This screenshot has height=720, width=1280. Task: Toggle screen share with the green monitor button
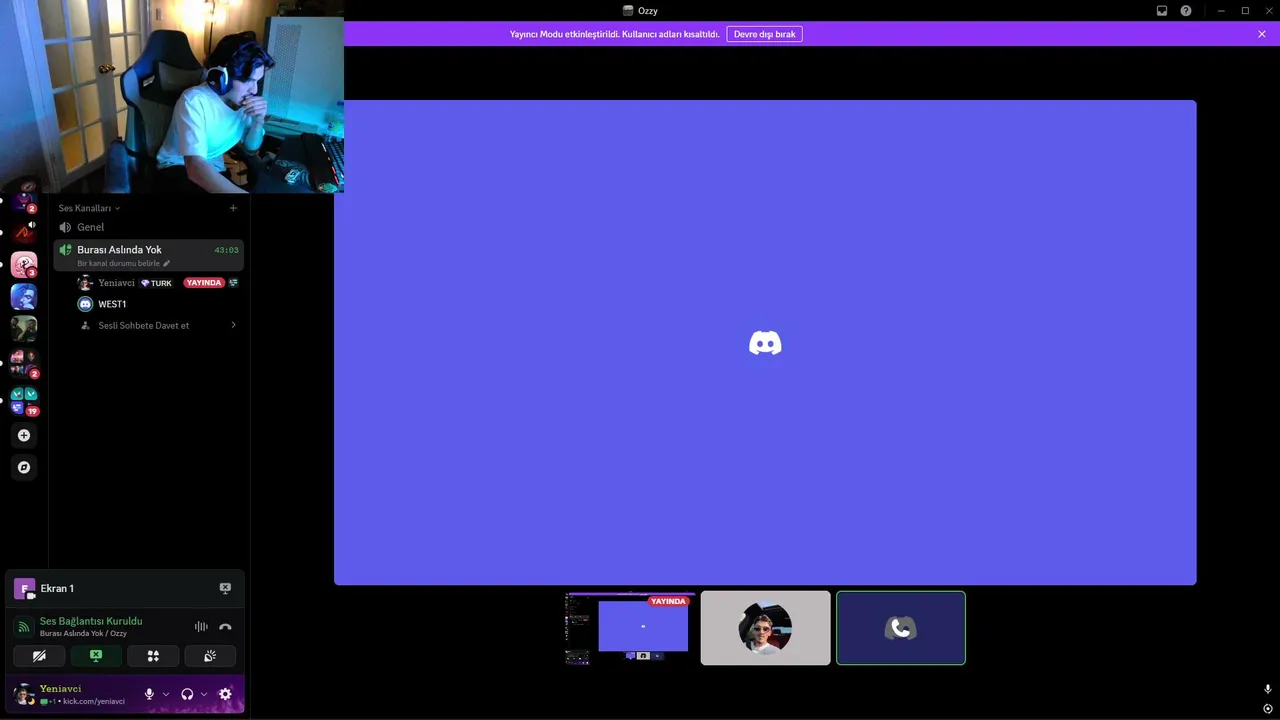point(96,656)
